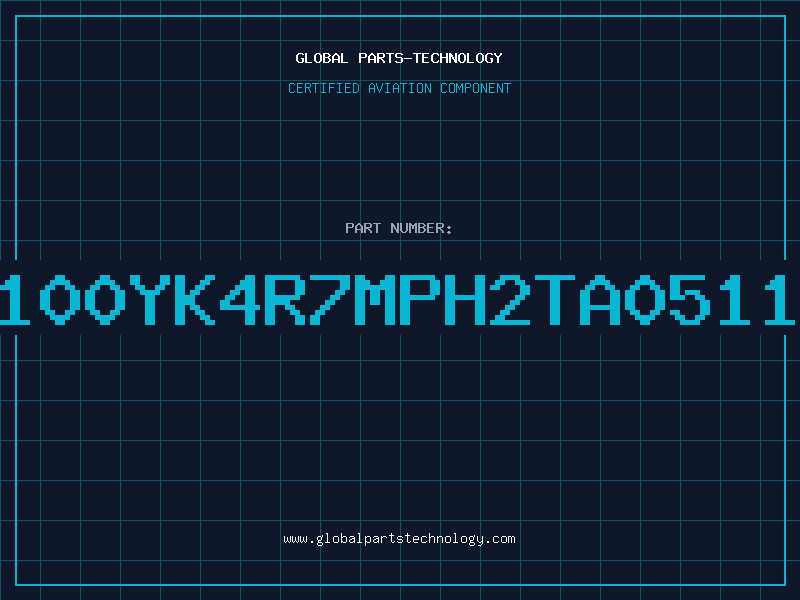Click the word PART in the label
The height and width of the screenshot is (600, 800).
point(363,228)
